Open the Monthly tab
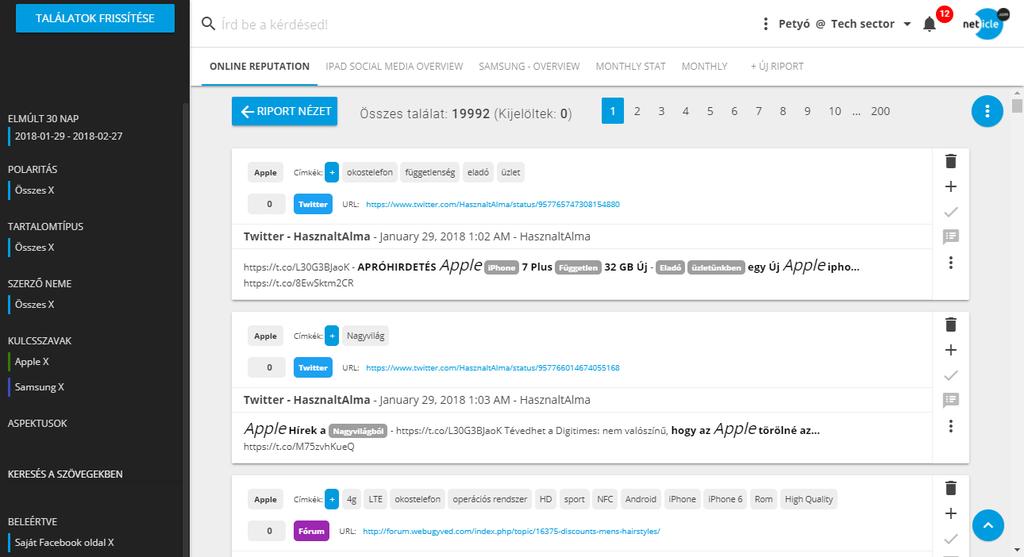Image resolution: width=1024 pixels, height=557 pixels. point(704,66)
